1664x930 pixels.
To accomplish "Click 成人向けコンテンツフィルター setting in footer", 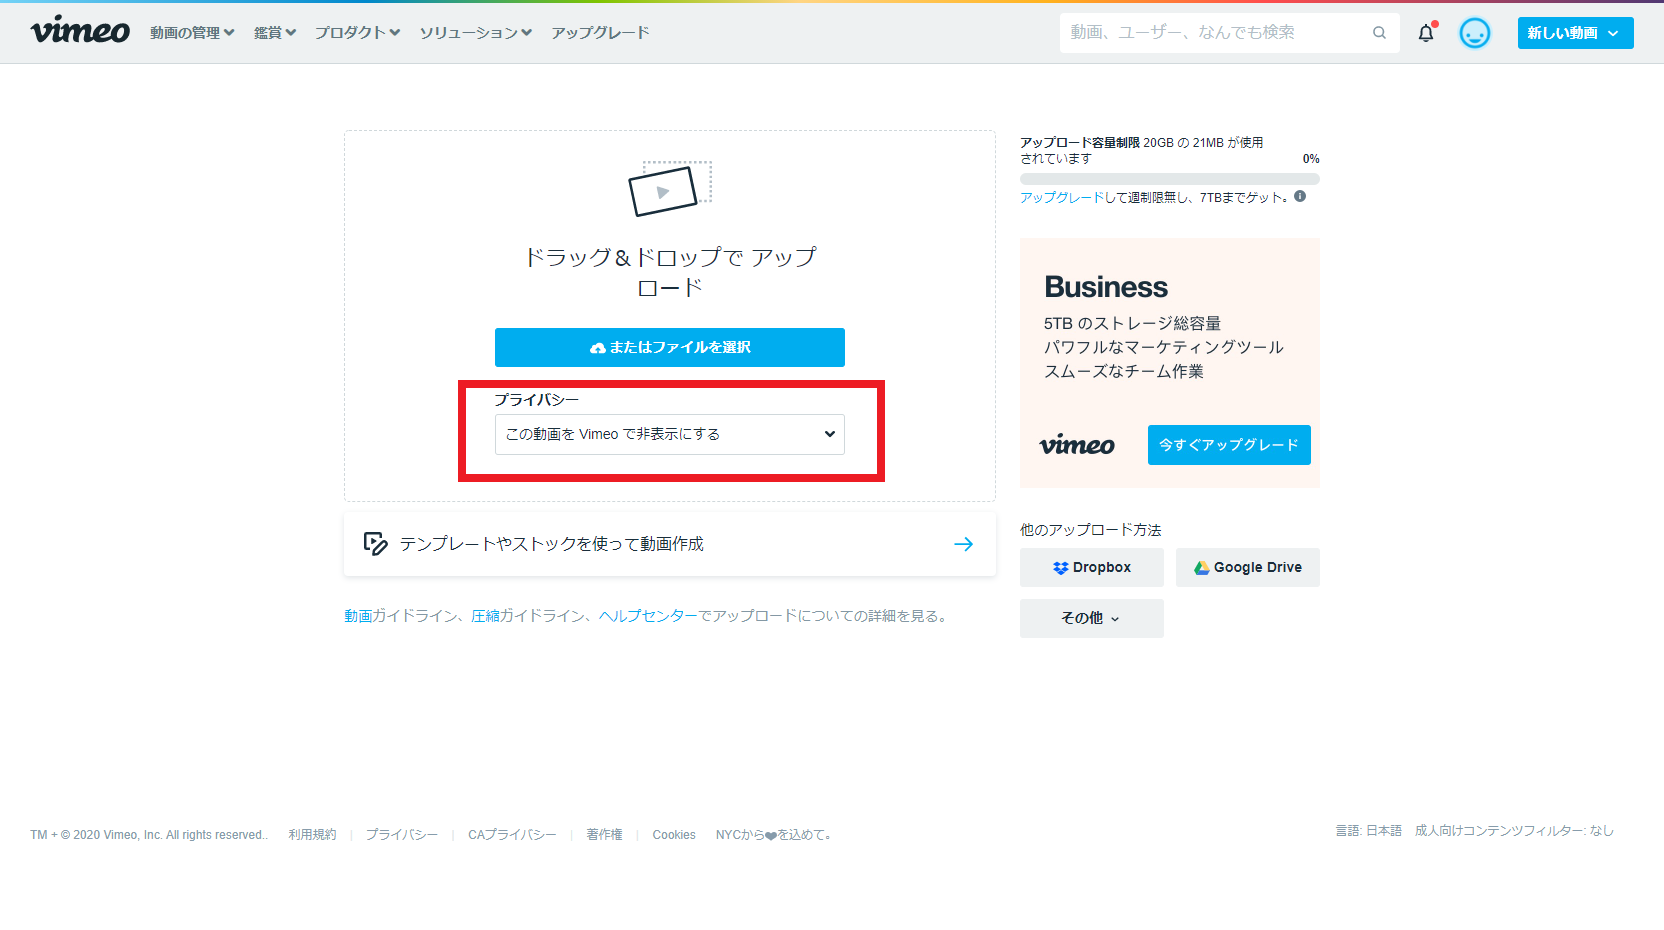I will (1514, 831).
